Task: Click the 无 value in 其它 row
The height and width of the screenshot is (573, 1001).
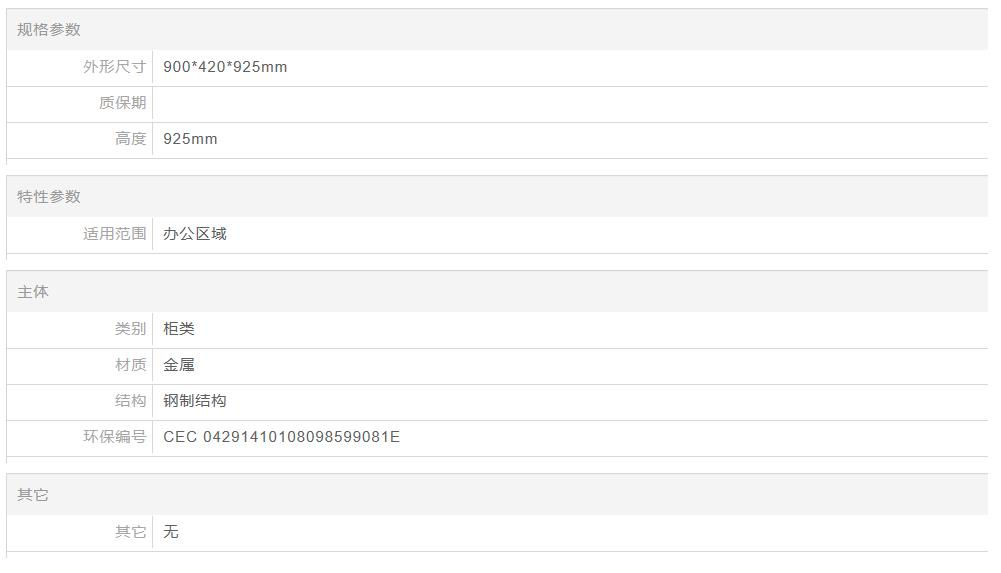Action: coord(171,532)
